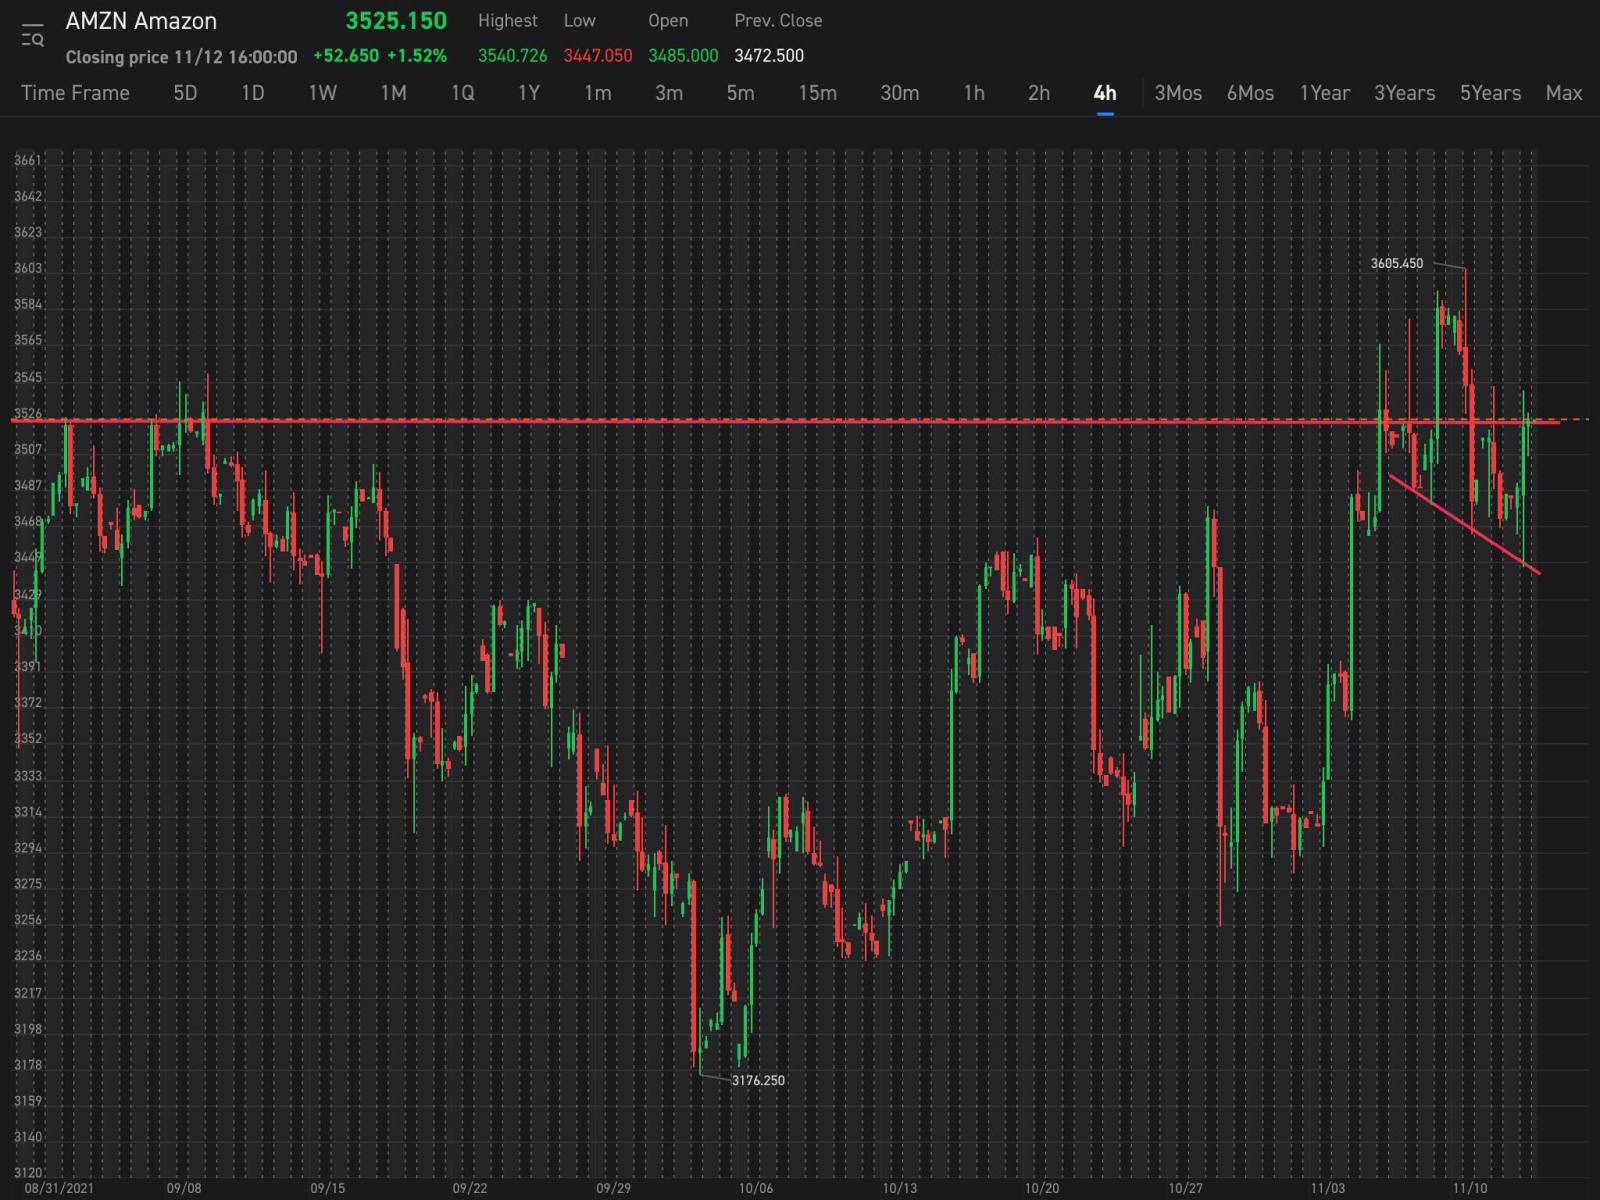Show the 5Years range

point(1490,93)
